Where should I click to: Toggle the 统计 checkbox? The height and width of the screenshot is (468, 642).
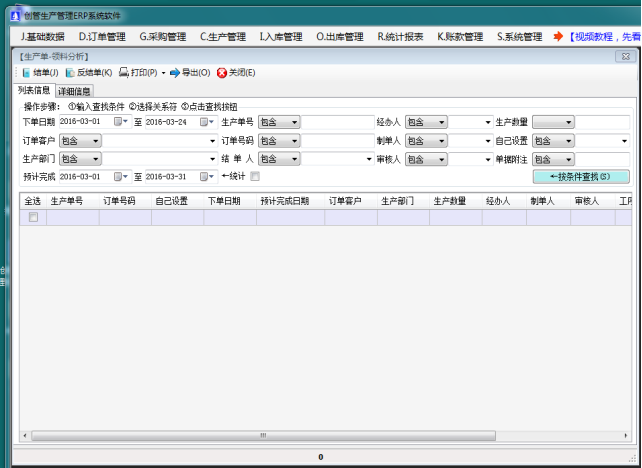255,176
